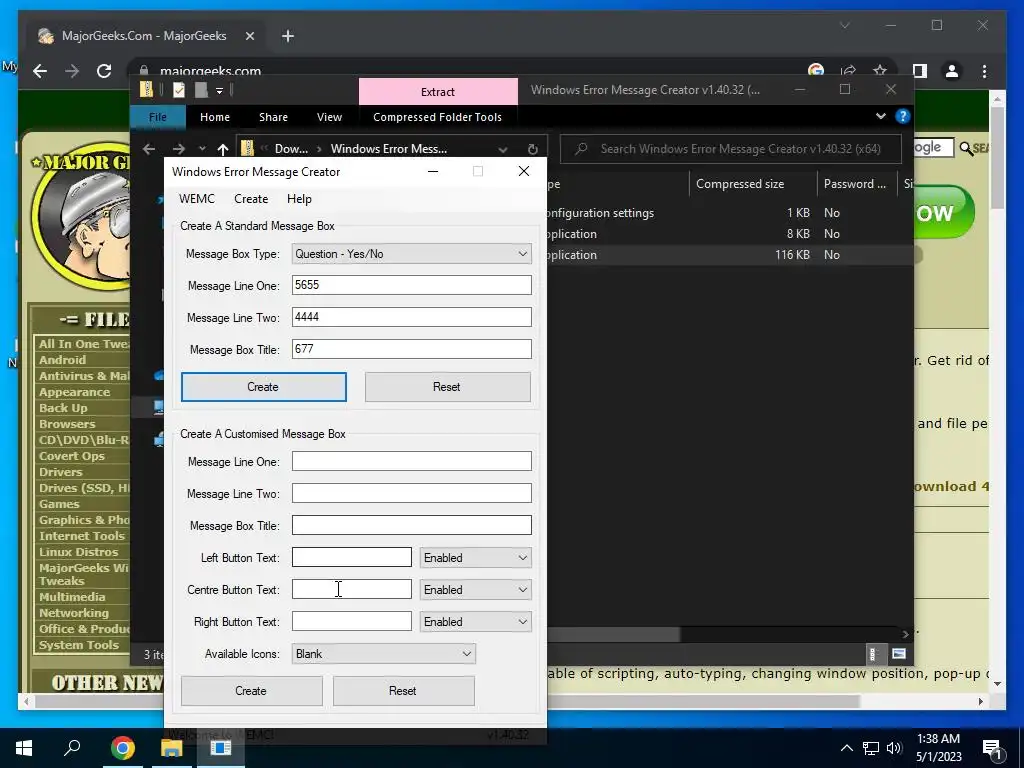Switch Explorer to large icons view icon
The height and width of the screenshot is (768, 1024).
(899, 654)
